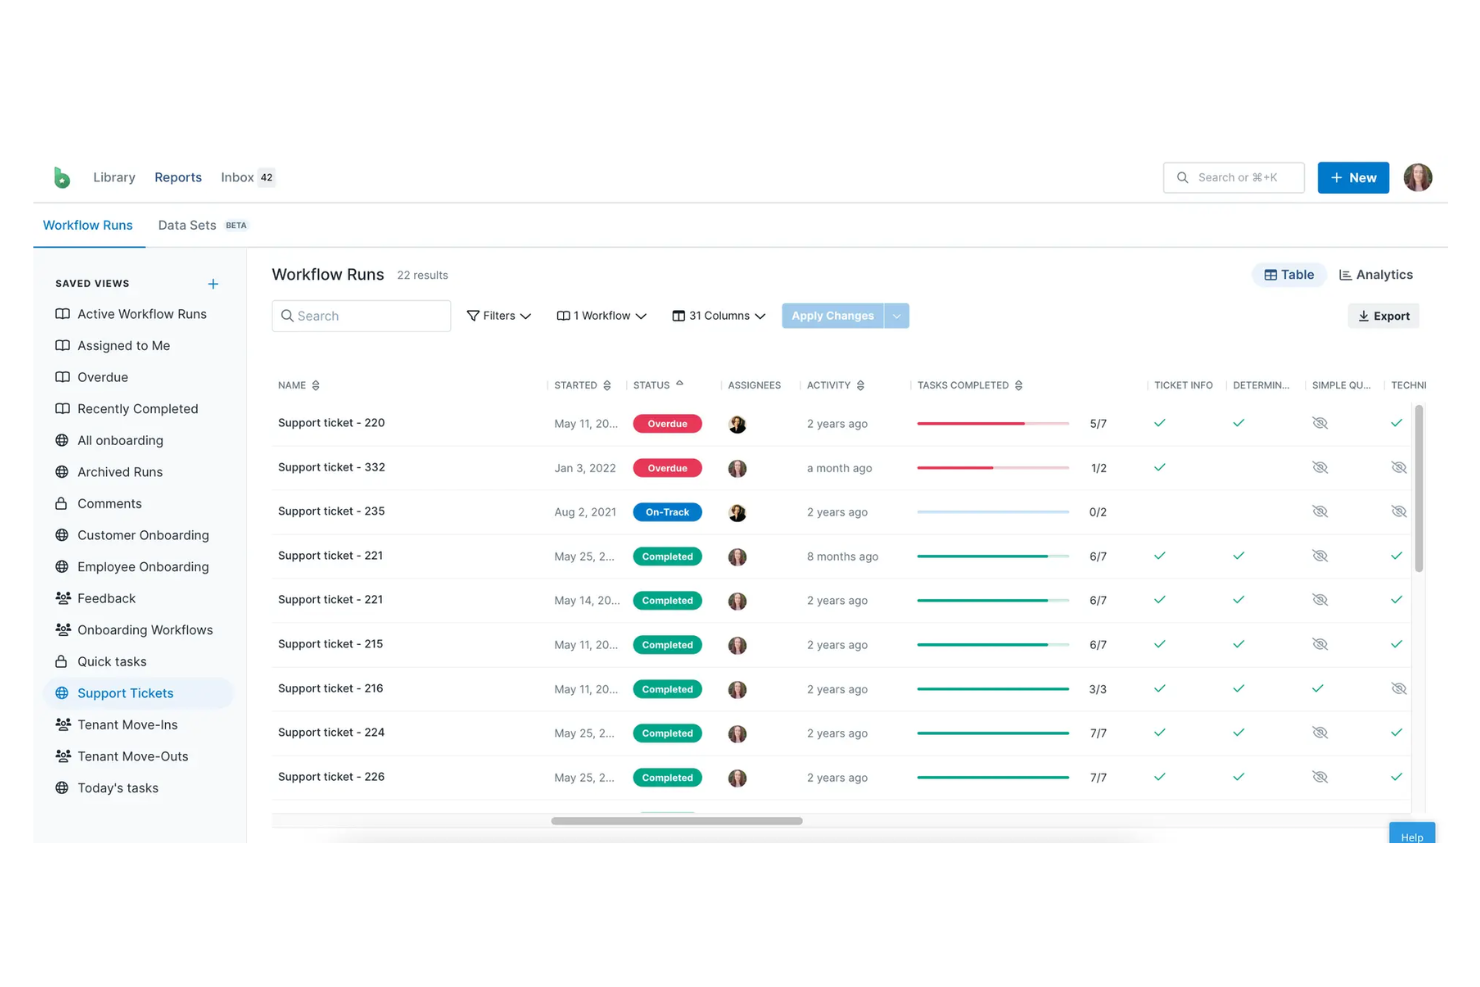
Task: Click the globe icon next to Customer Onboarding
Action: point(62,535)
